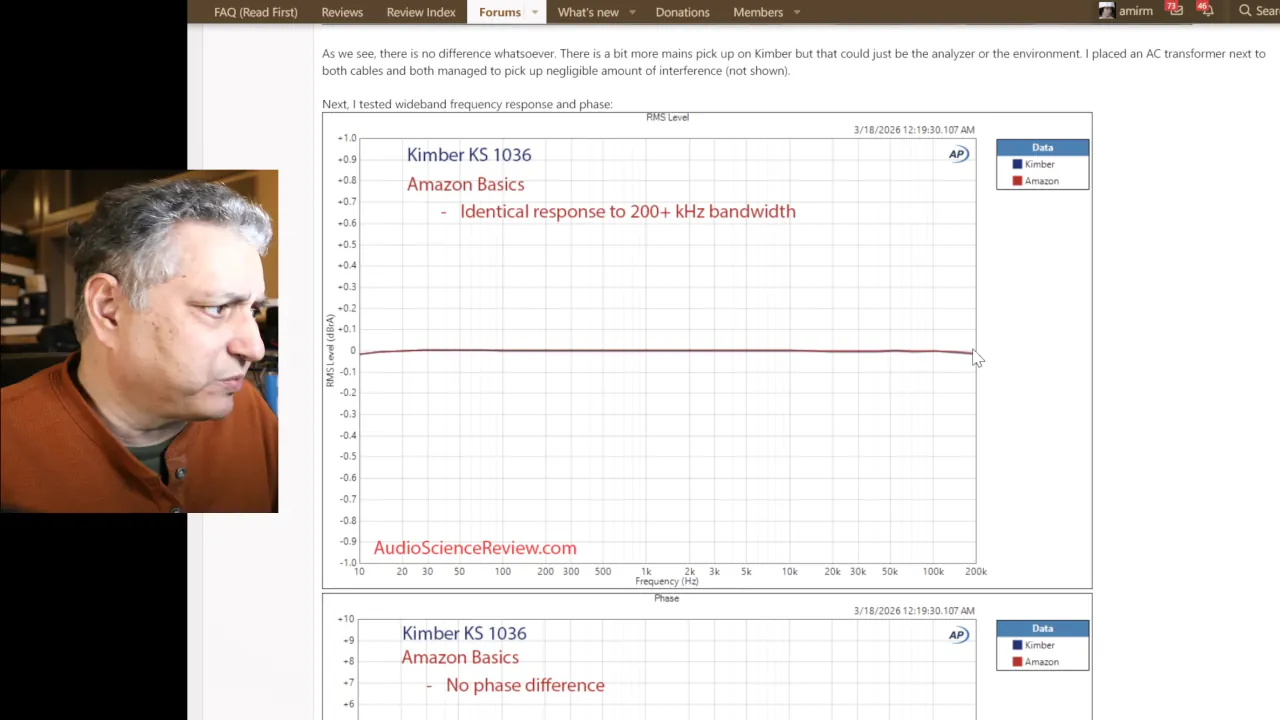The width and height of the screenshot is (1280, 720).
Task: Click the Amazon red swatch in RMS legend
Action: [x=1017, y=181]
